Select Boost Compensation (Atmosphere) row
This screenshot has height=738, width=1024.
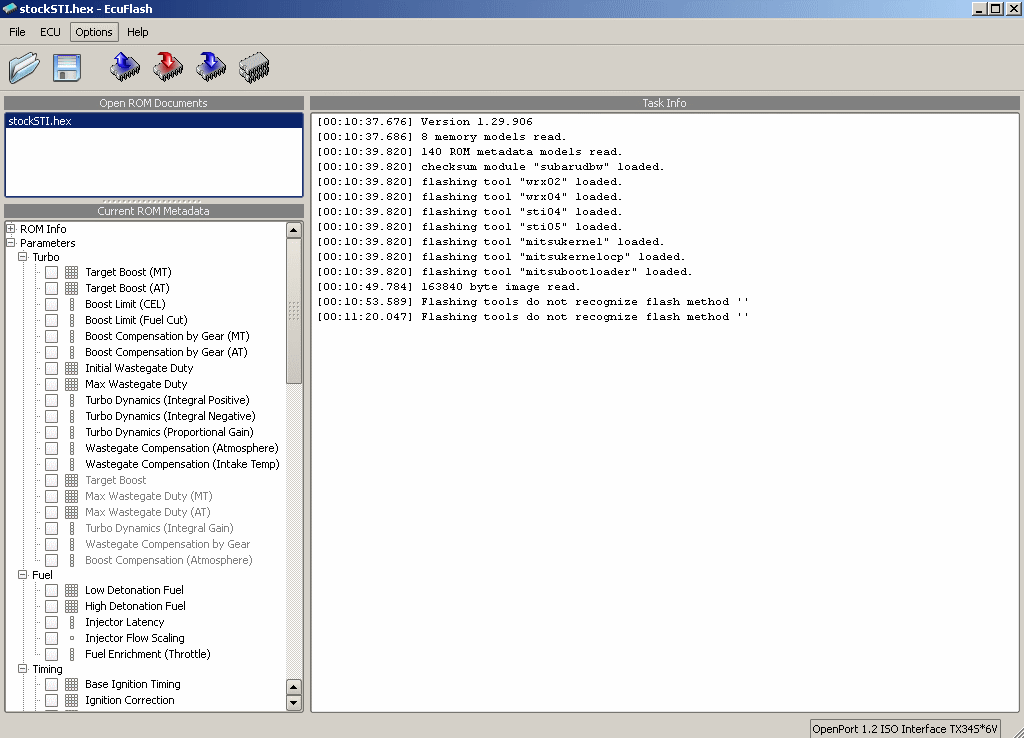click(168, 560)
